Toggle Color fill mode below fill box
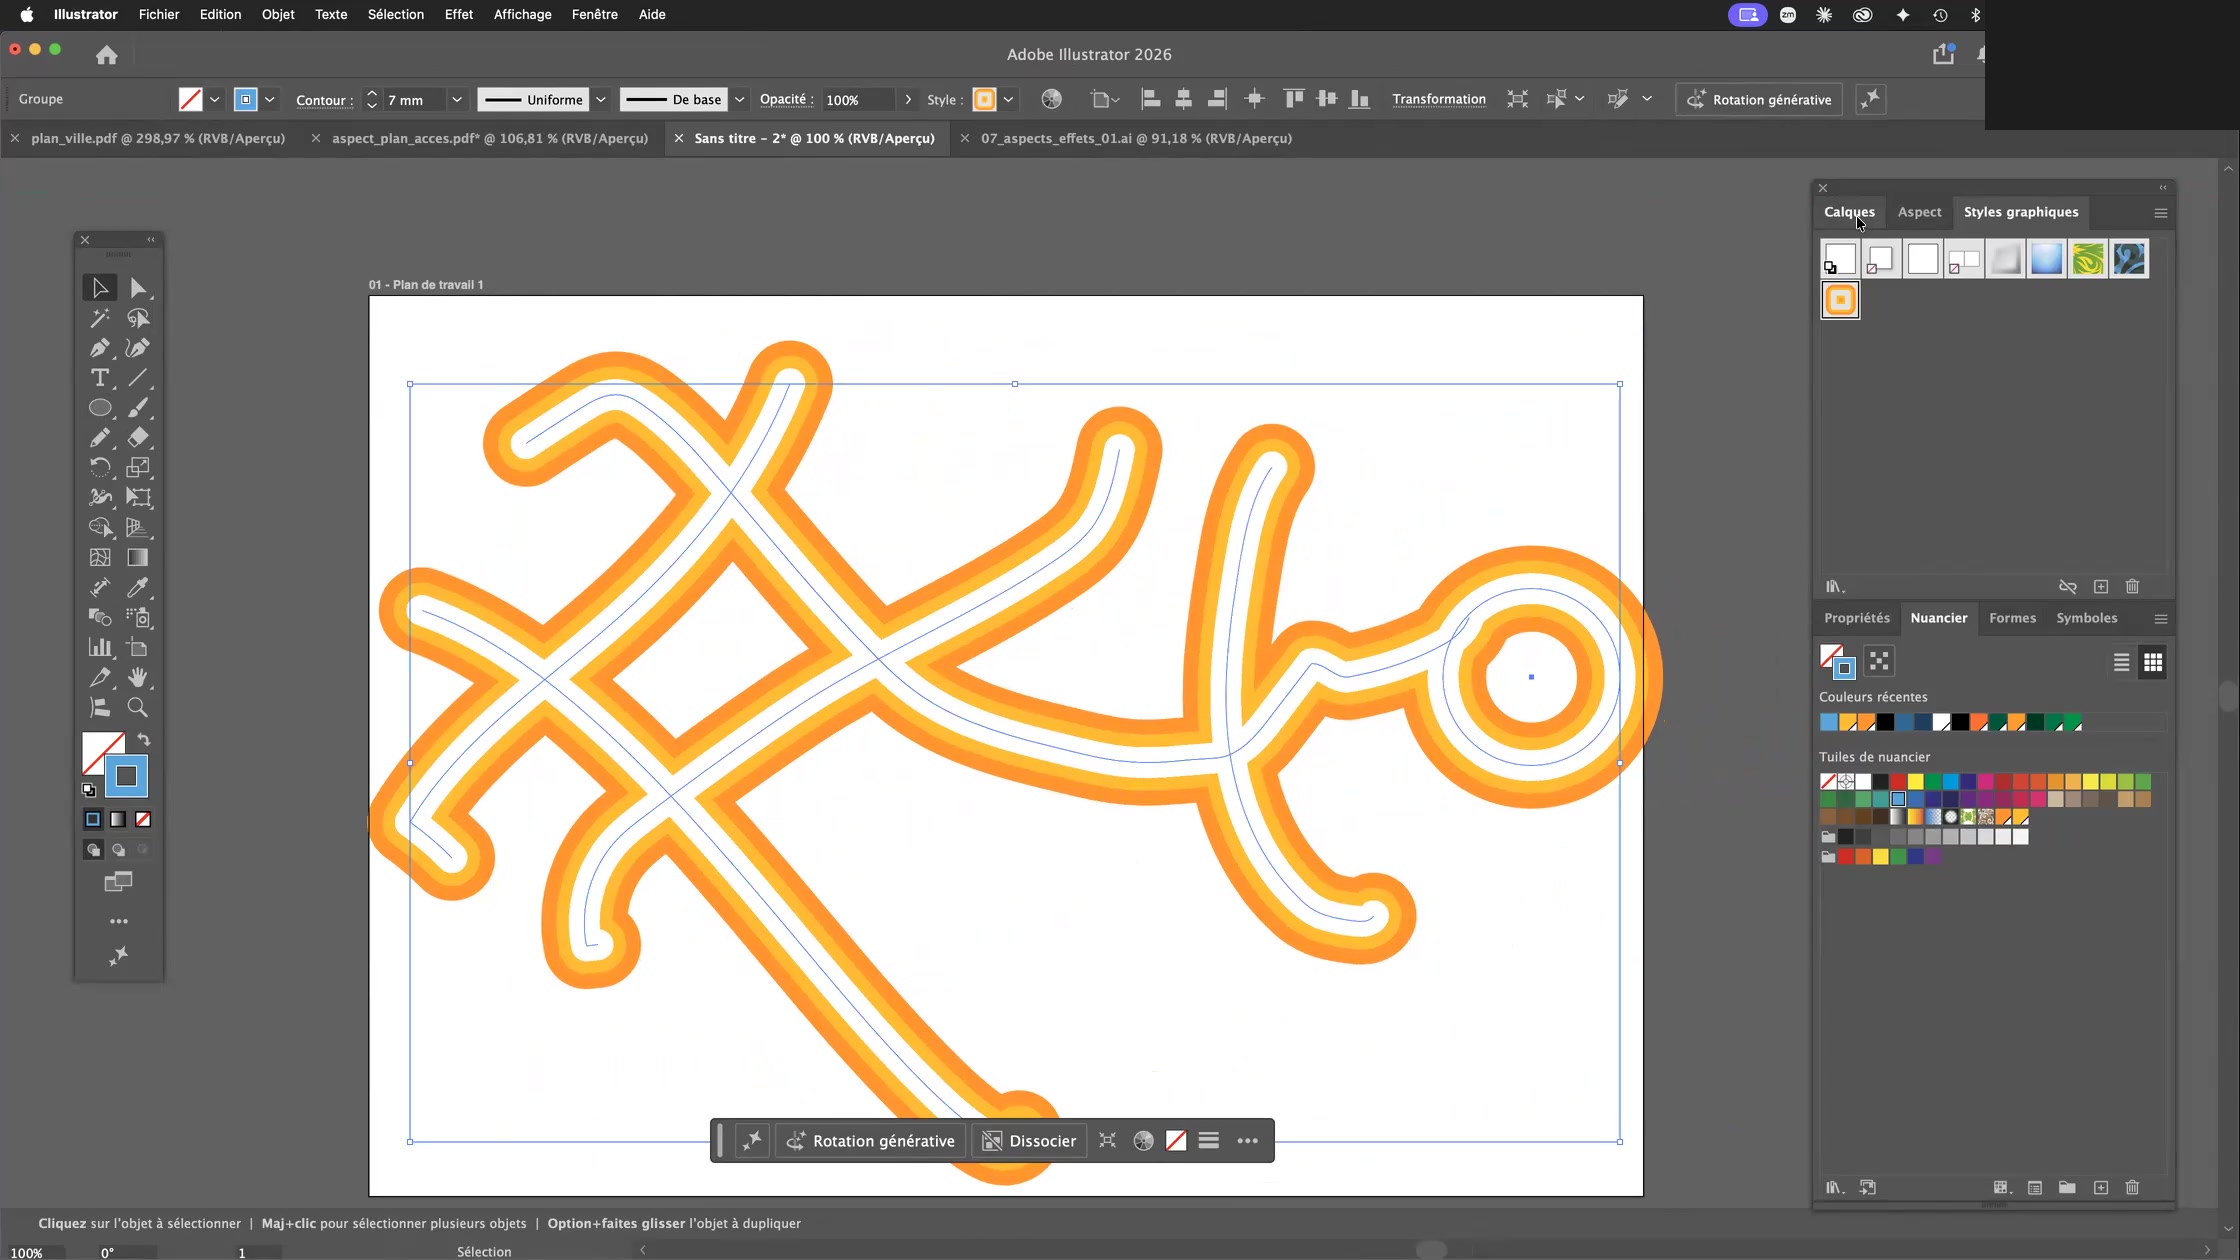 [93, 819]
